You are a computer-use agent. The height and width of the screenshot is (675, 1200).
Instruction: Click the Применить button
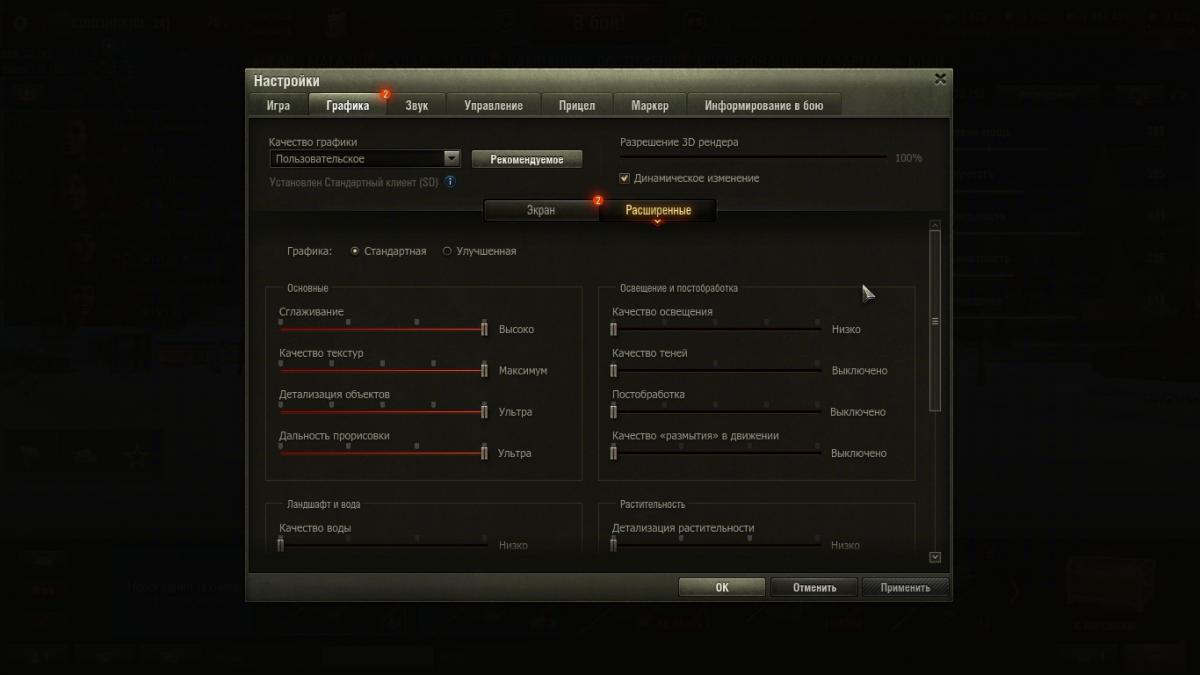click(x=905, y=587)
